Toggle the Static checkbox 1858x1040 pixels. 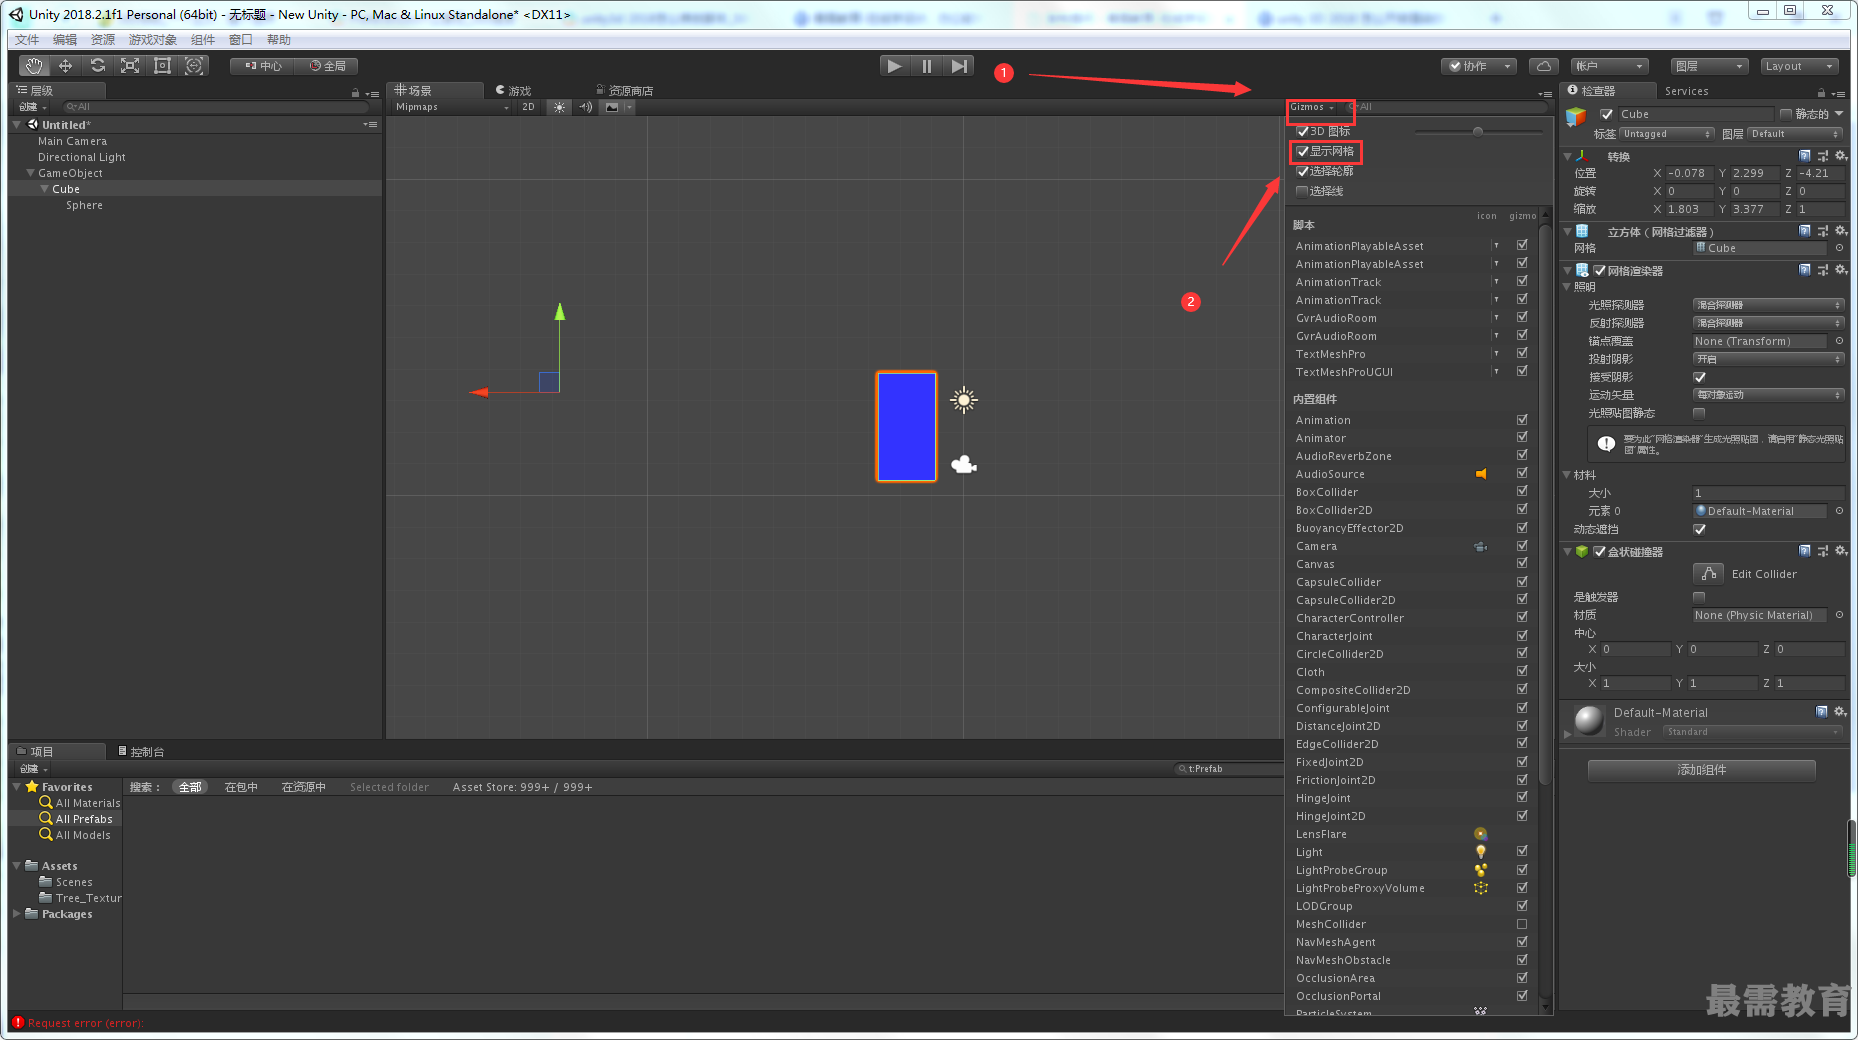1786,114
